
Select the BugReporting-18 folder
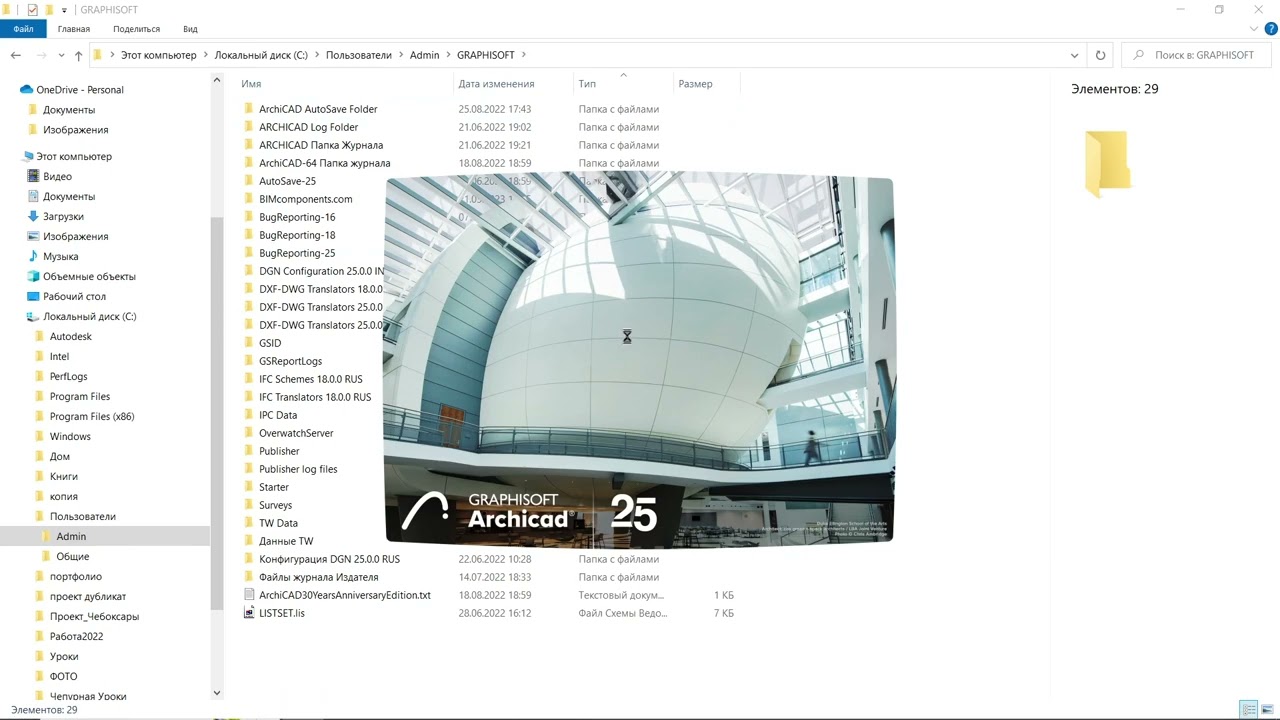tap(297, 235)
